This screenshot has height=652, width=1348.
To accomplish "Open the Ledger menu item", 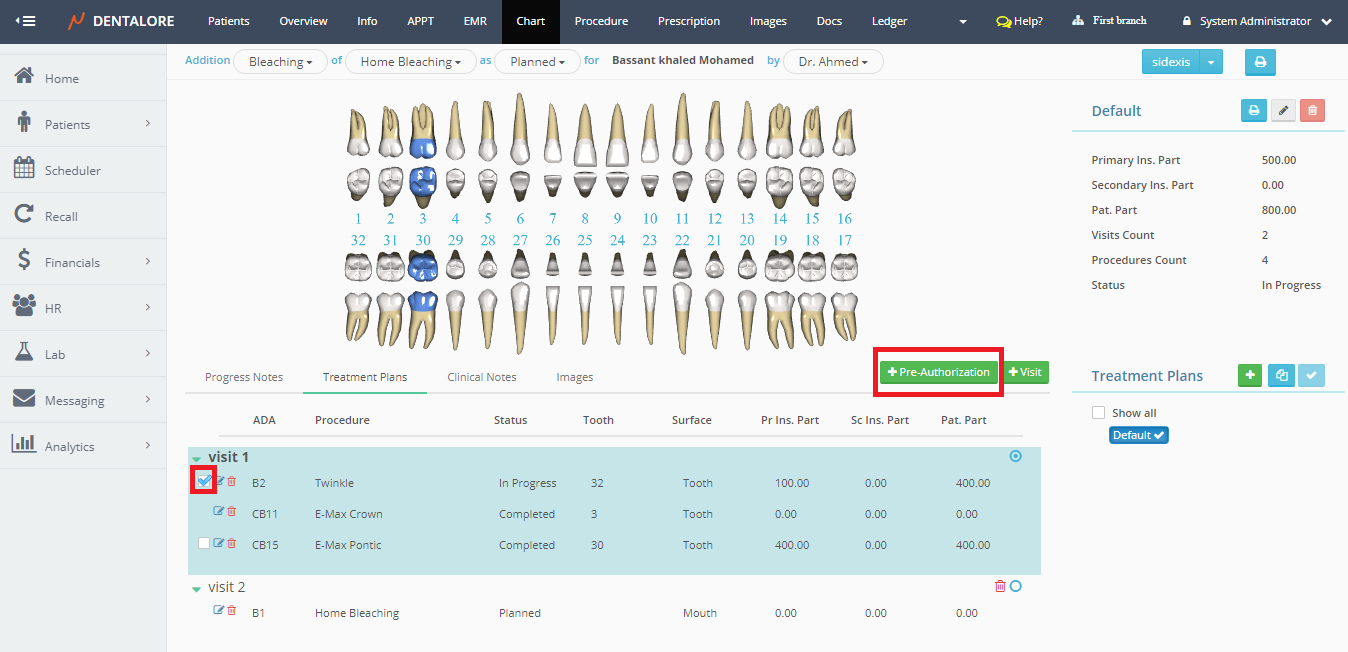I will pos(889,21).
